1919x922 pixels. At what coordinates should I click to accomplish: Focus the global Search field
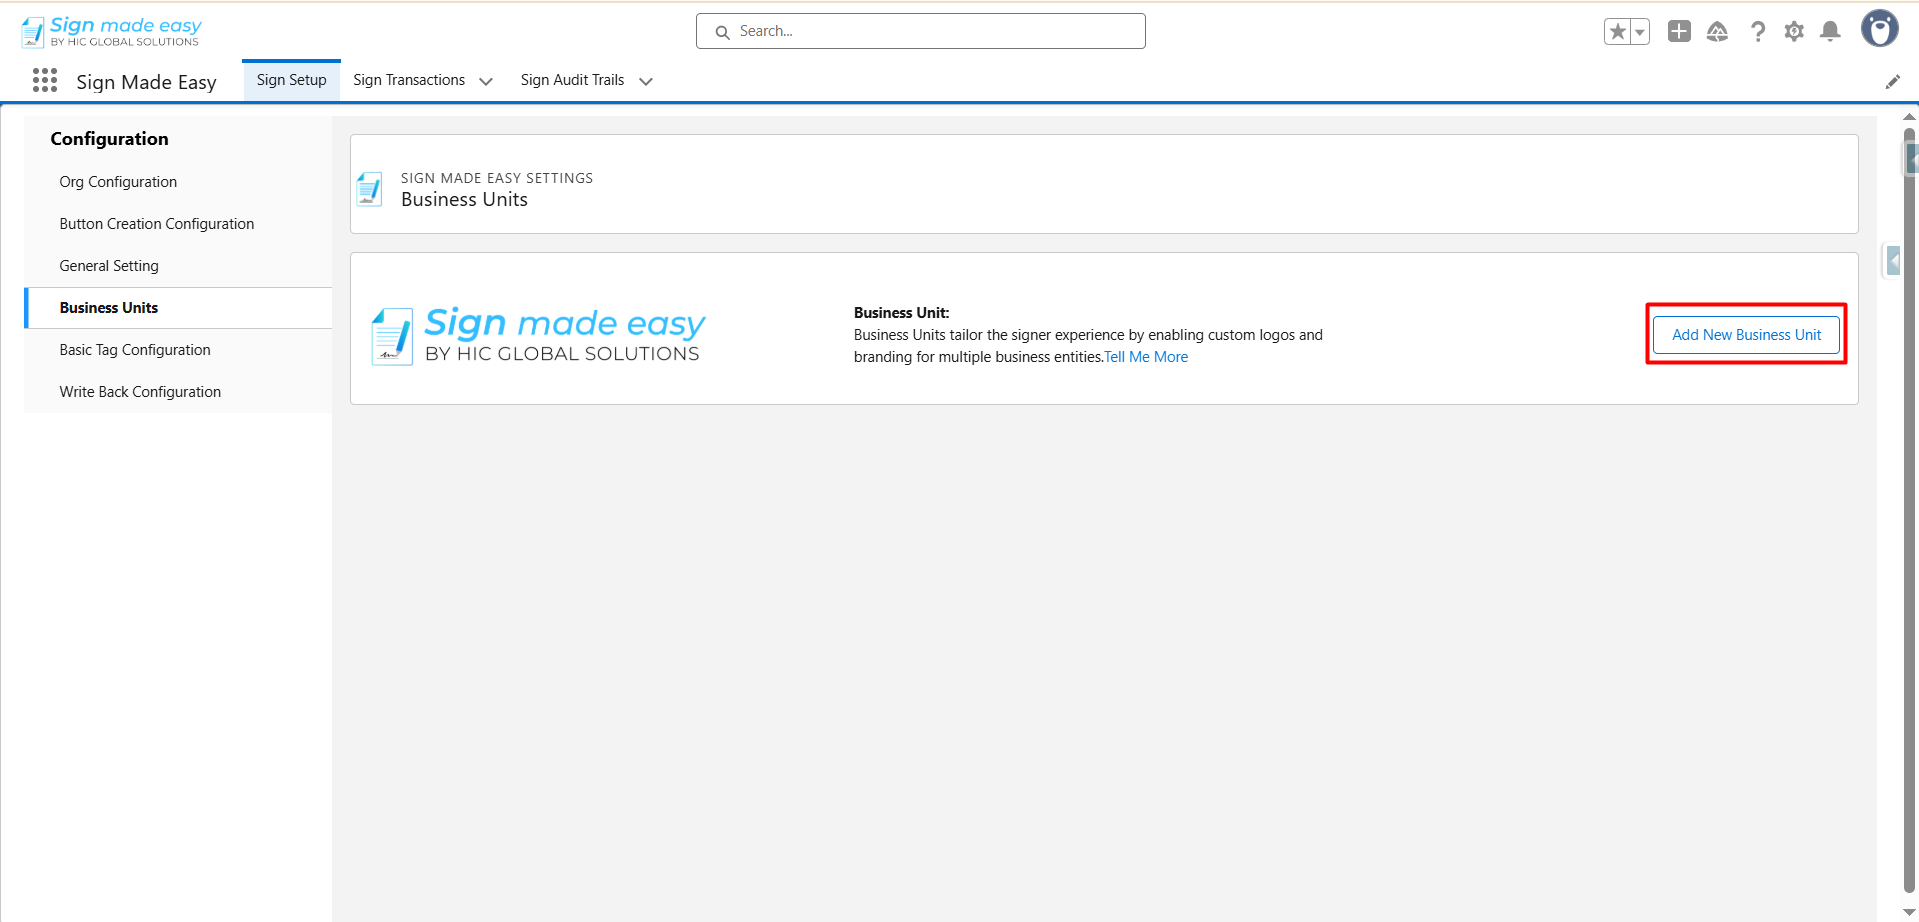click(920, 31)
